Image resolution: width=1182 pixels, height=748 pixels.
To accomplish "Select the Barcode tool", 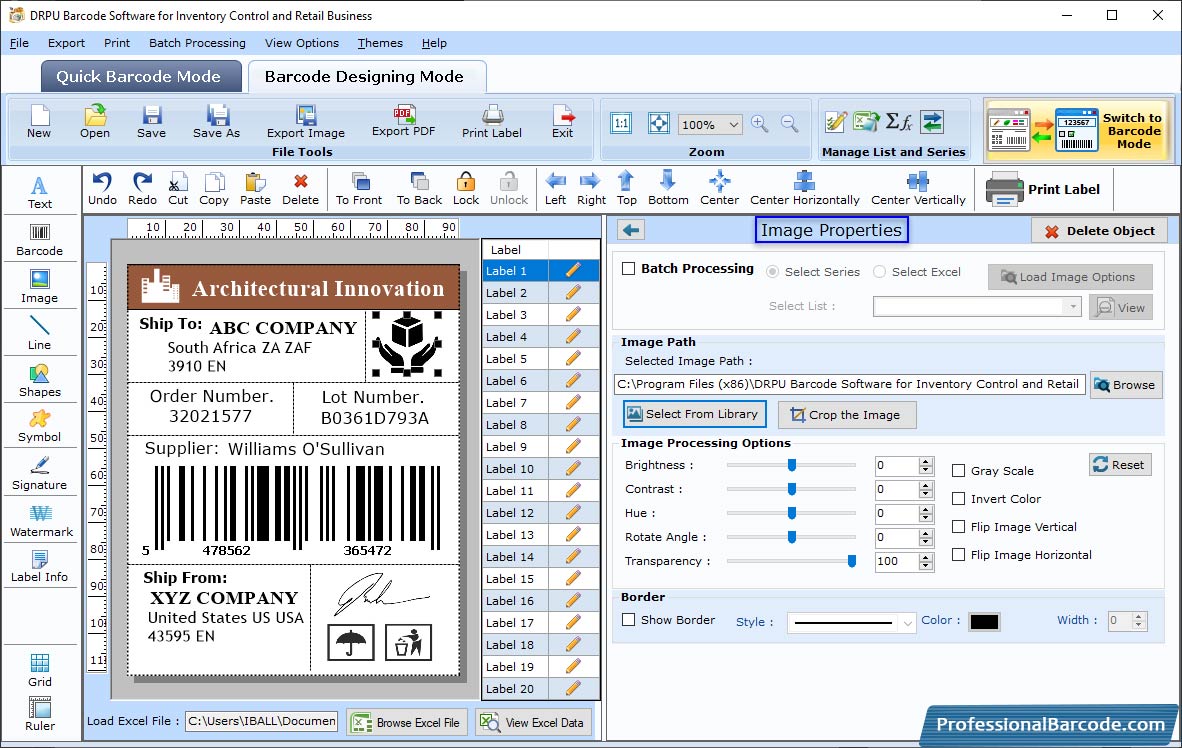I will pyautogui.click(x=39, y=240).
